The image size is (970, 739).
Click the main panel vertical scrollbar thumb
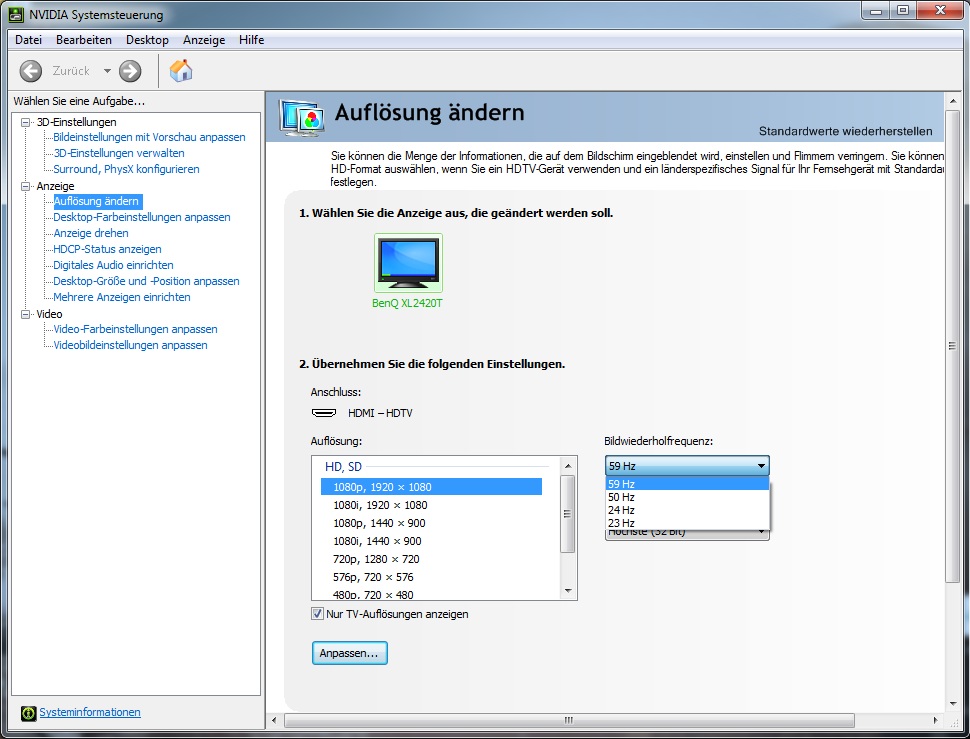953,346
